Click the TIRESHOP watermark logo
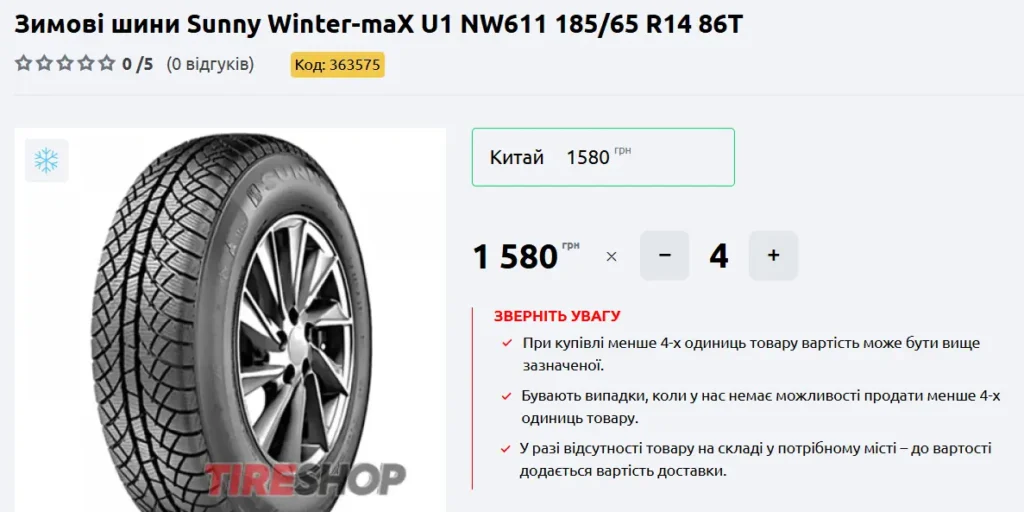Screen dimensions: 1024x512 coord(304,479)
